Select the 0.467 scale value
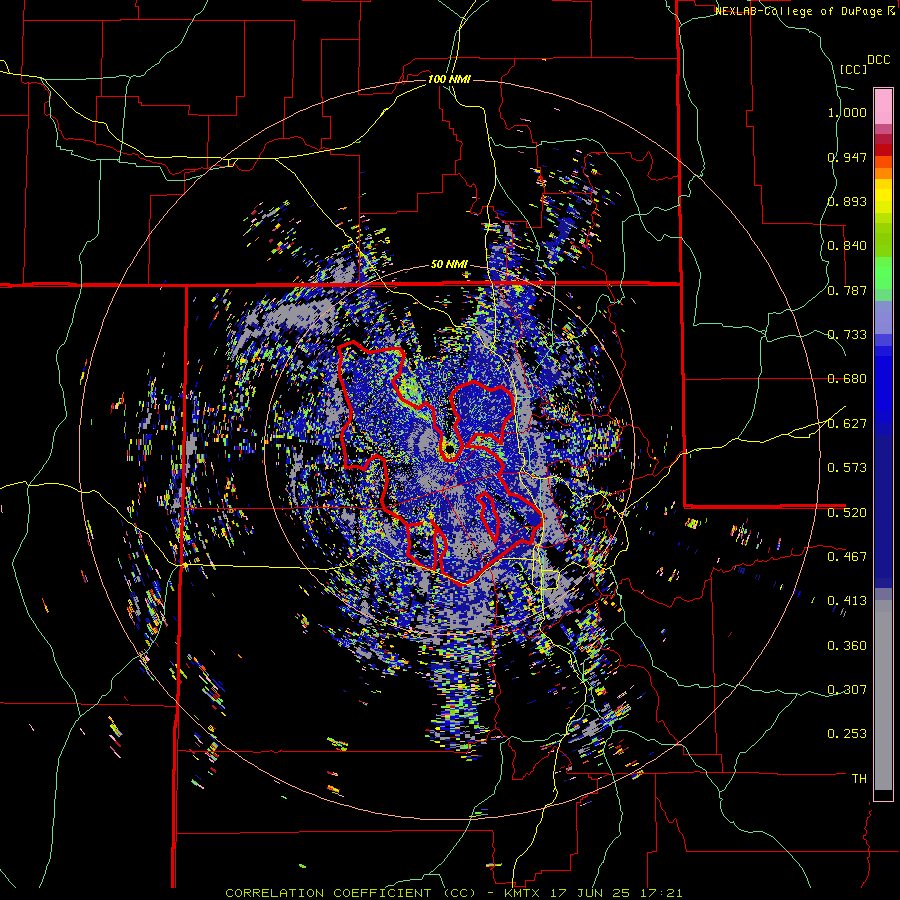The image size is (900, 900). [847, 557]
